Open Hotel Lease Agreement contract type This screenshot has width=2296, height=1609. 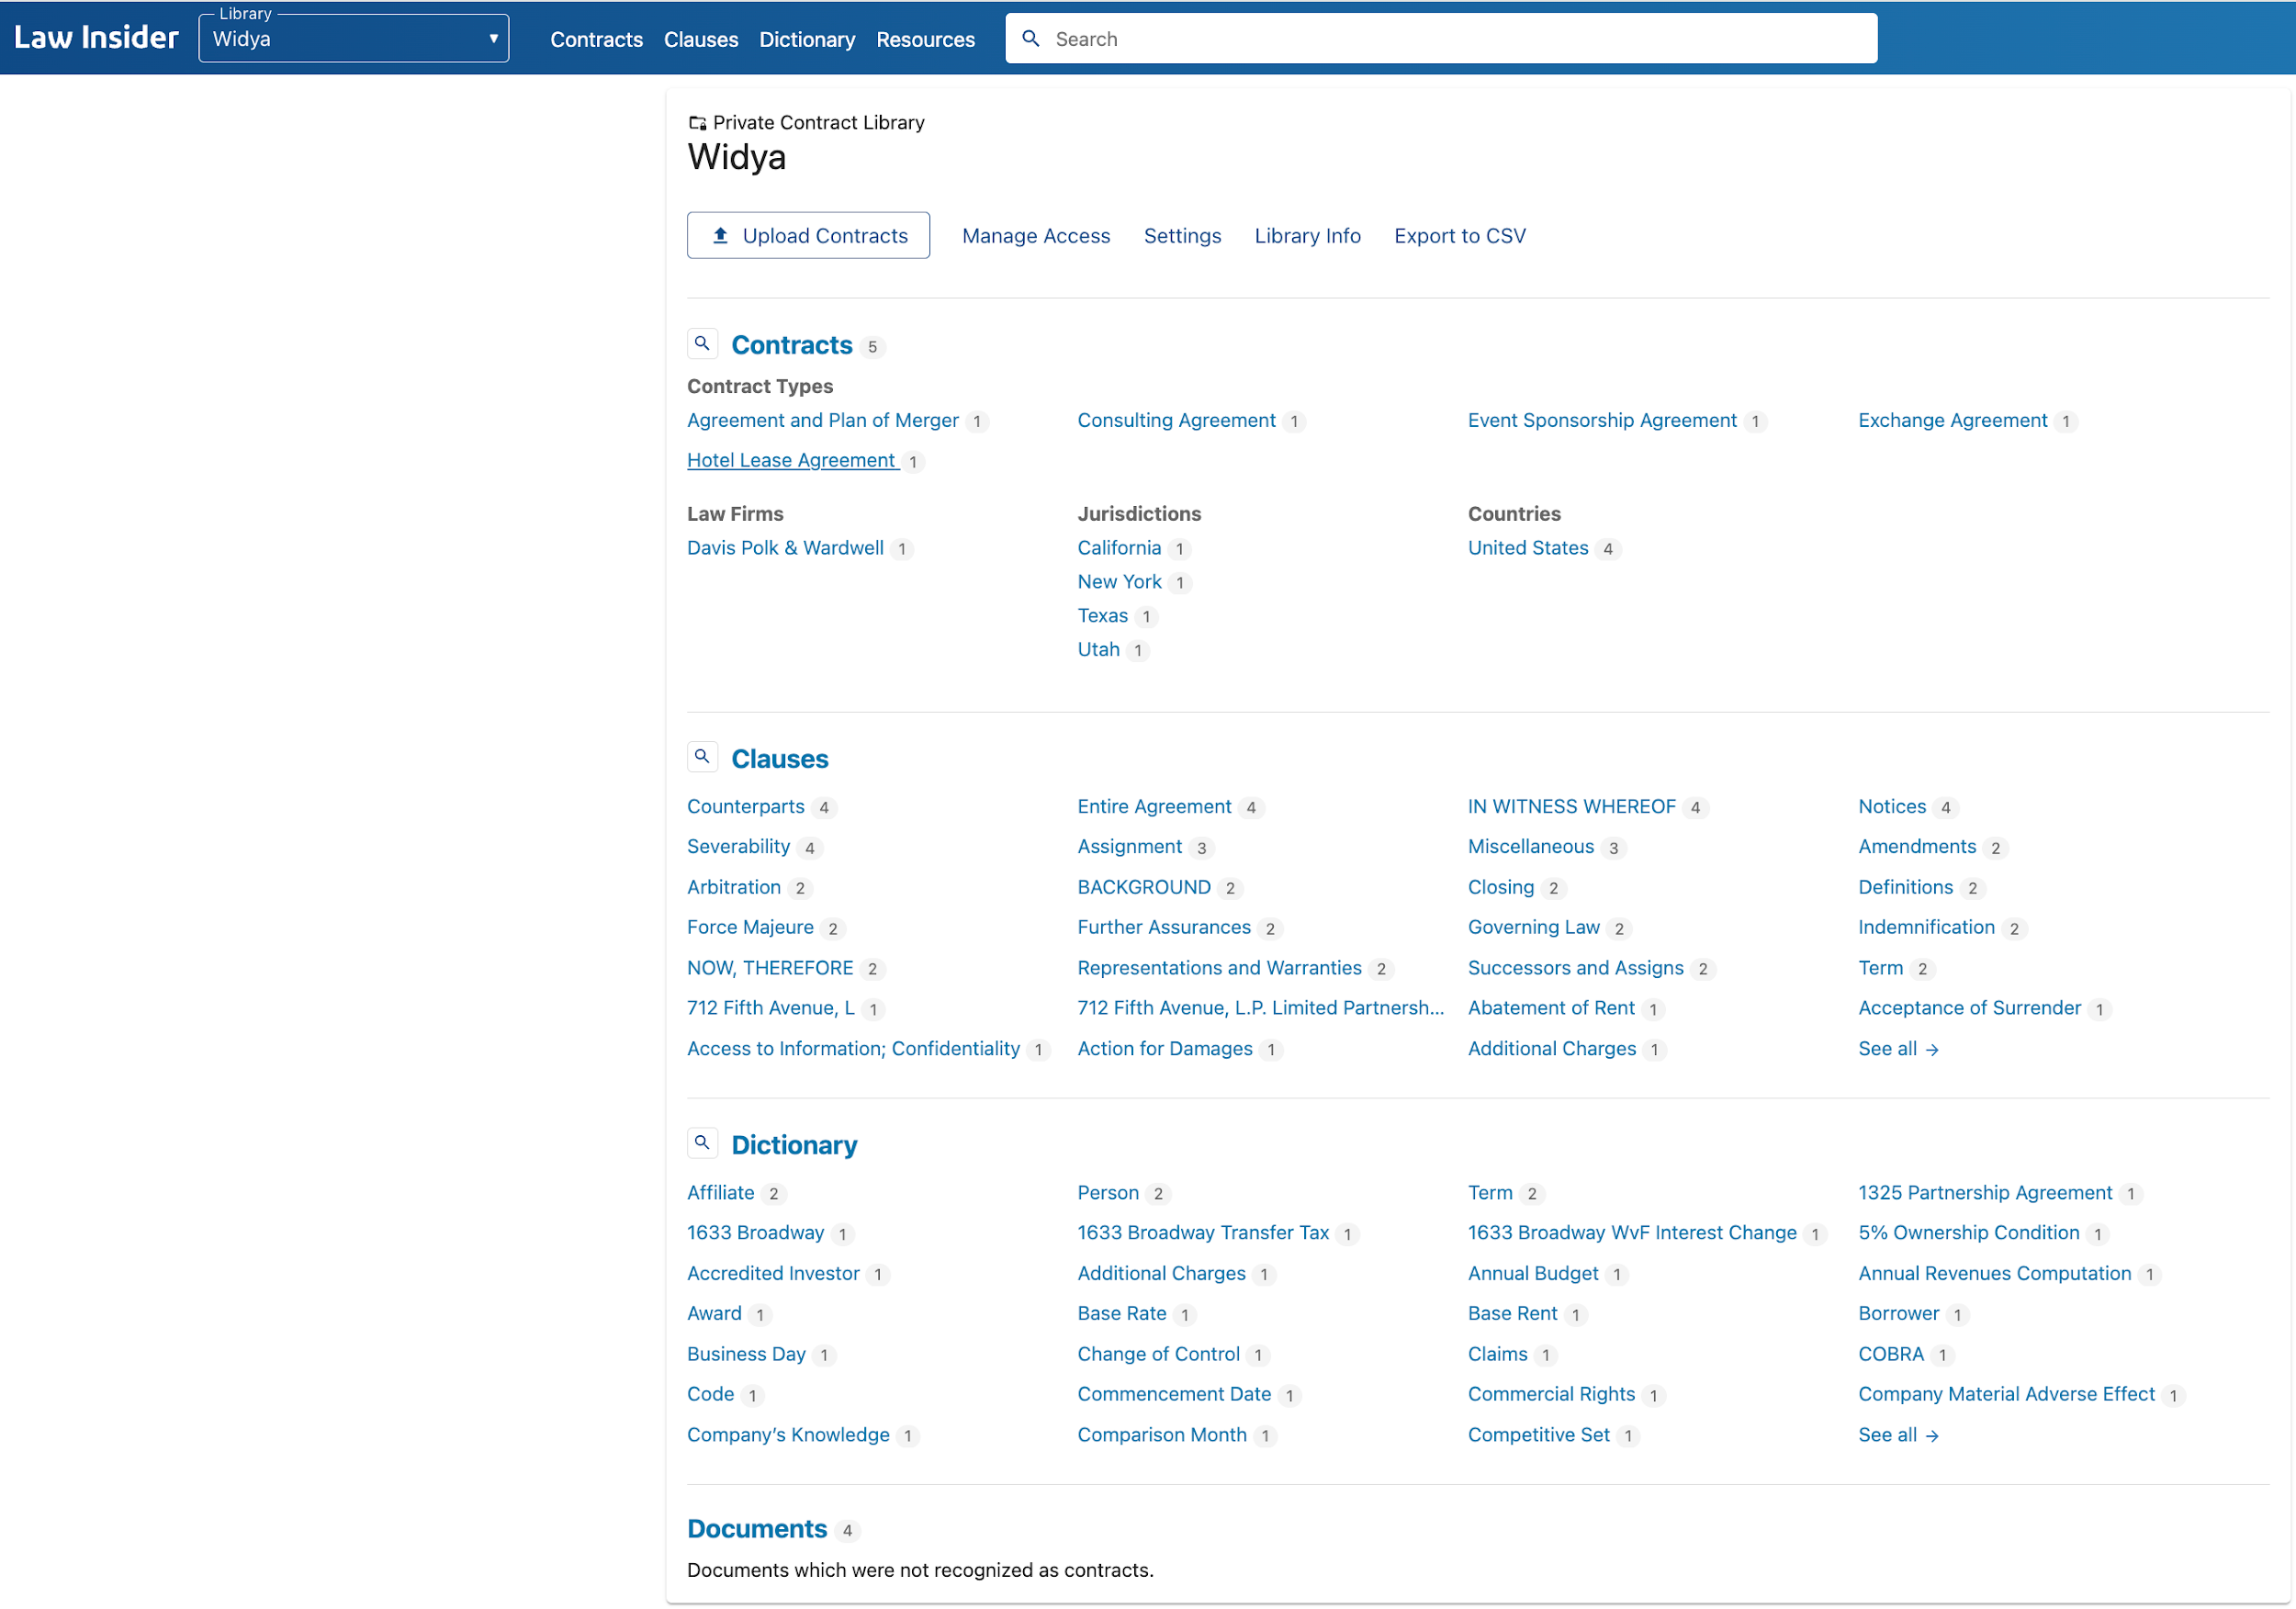coord(791,461)
